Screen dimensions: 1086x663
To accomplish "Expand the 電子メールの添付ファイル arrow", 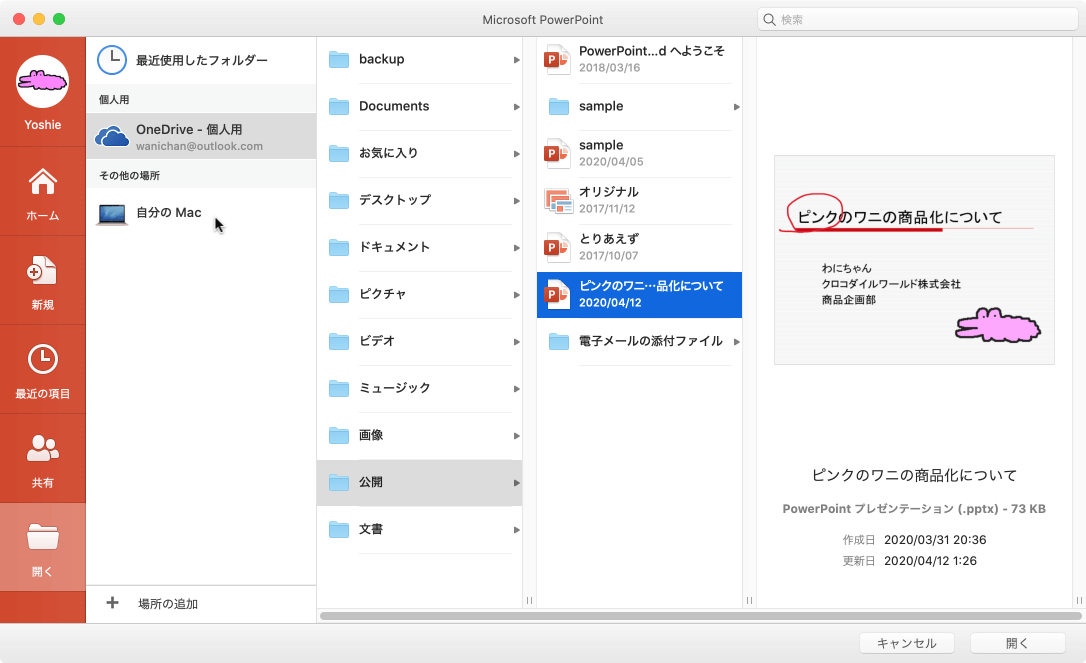I will click(x=737, y=342).
